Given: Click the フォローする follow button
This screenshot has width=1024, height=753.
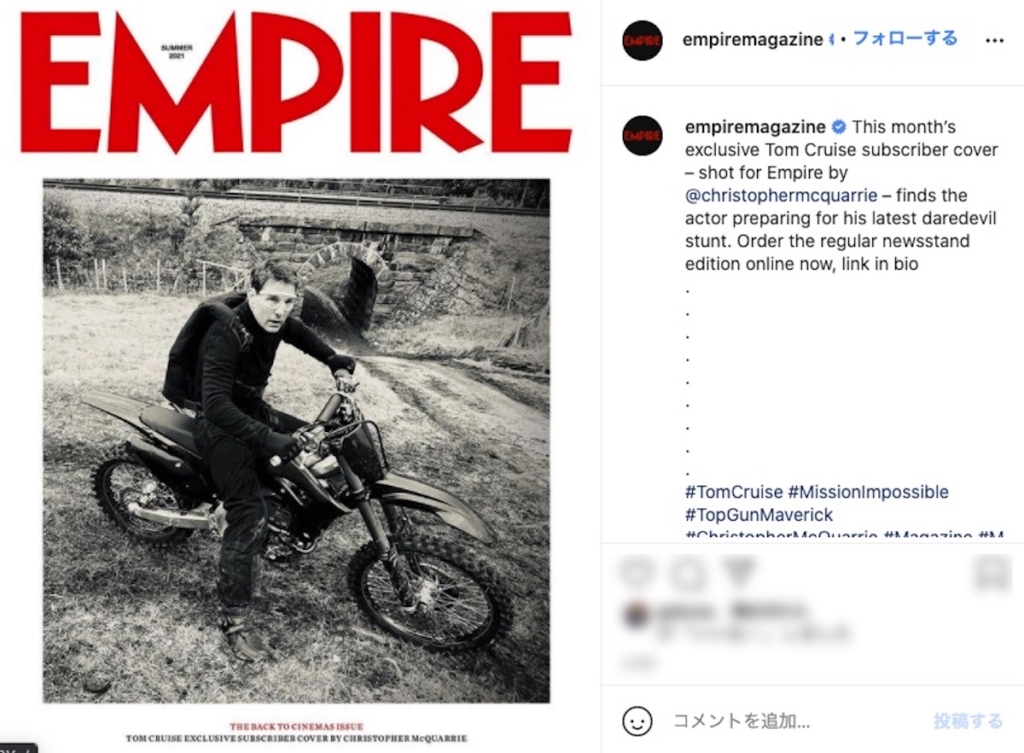Looking at the screenshot, I should tap(905, 39).
